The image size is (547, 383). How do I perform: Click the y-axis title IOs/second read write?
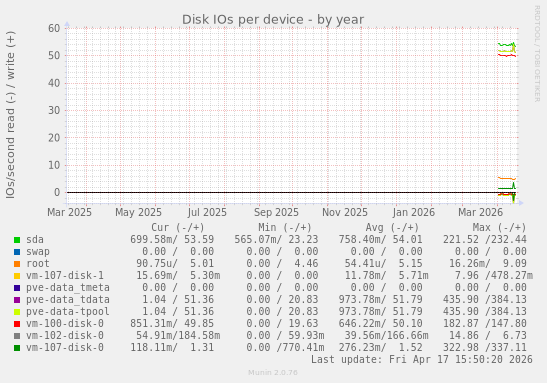pos(10,115)
